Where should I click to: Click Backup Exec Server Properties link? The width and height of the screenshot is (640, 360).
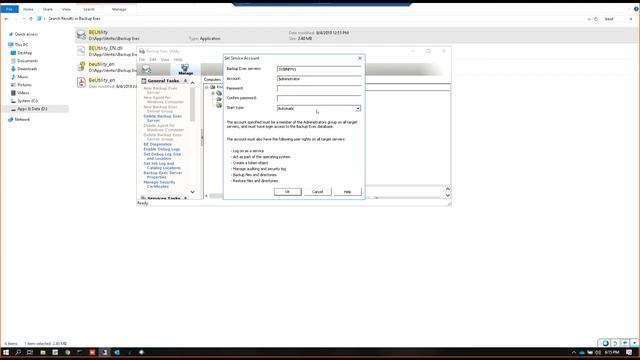pos(163,175)
